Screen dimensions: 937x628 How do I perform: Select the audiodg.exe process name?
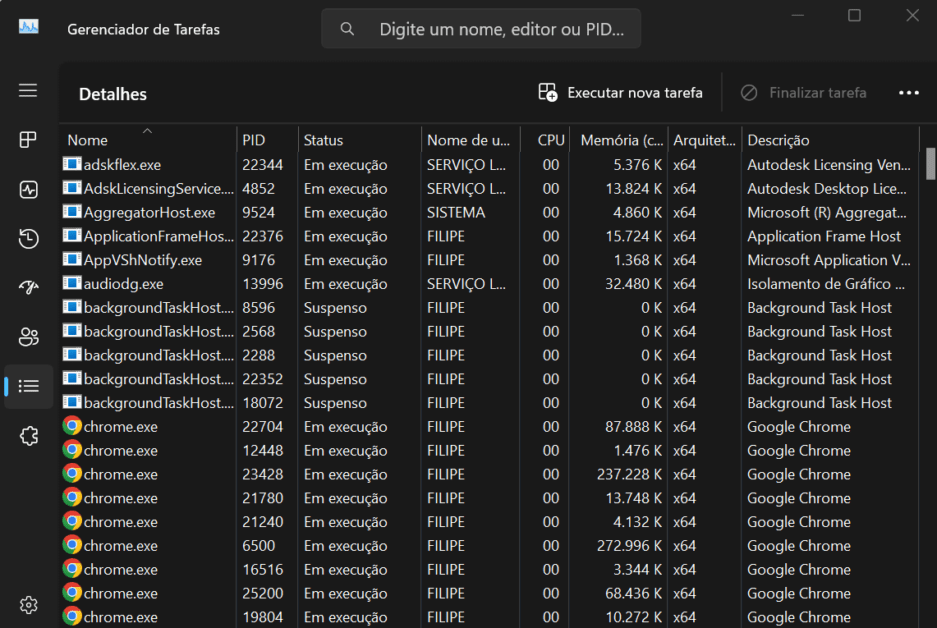click(123, 284)
